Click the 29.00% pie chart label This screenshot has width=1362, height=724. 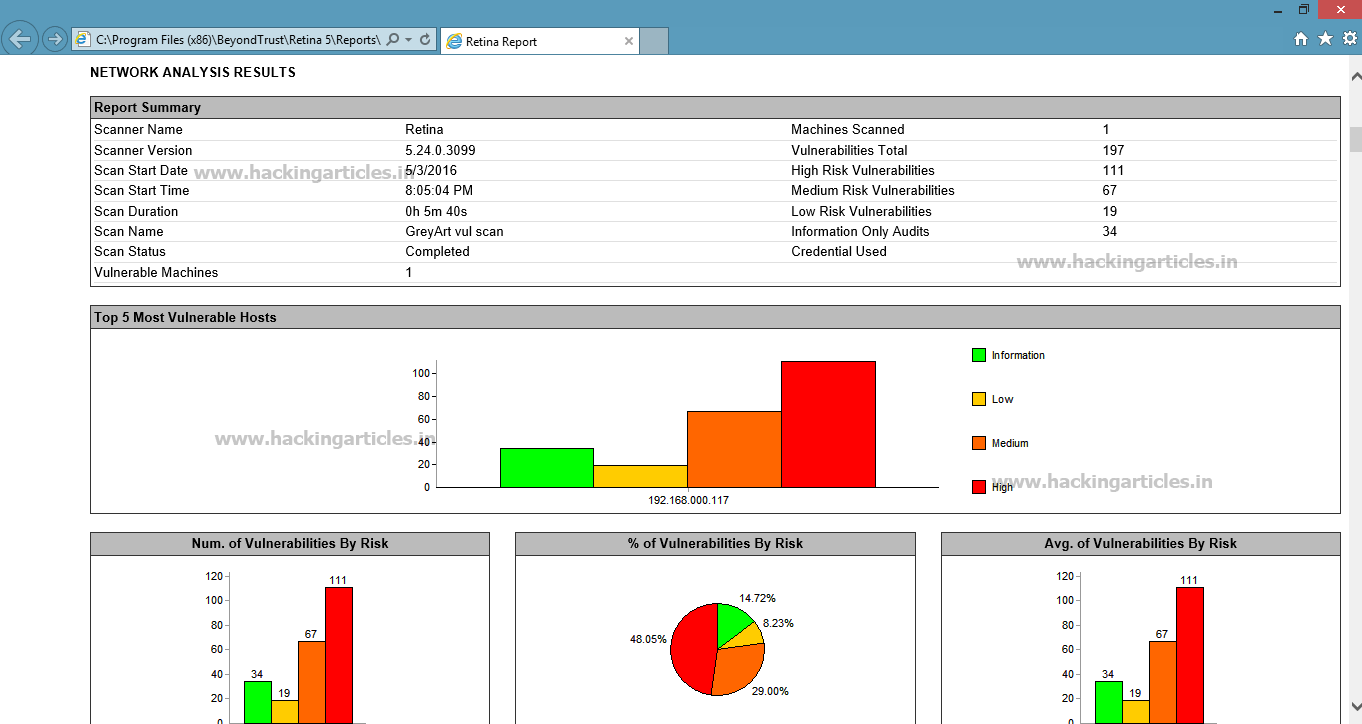770,691
